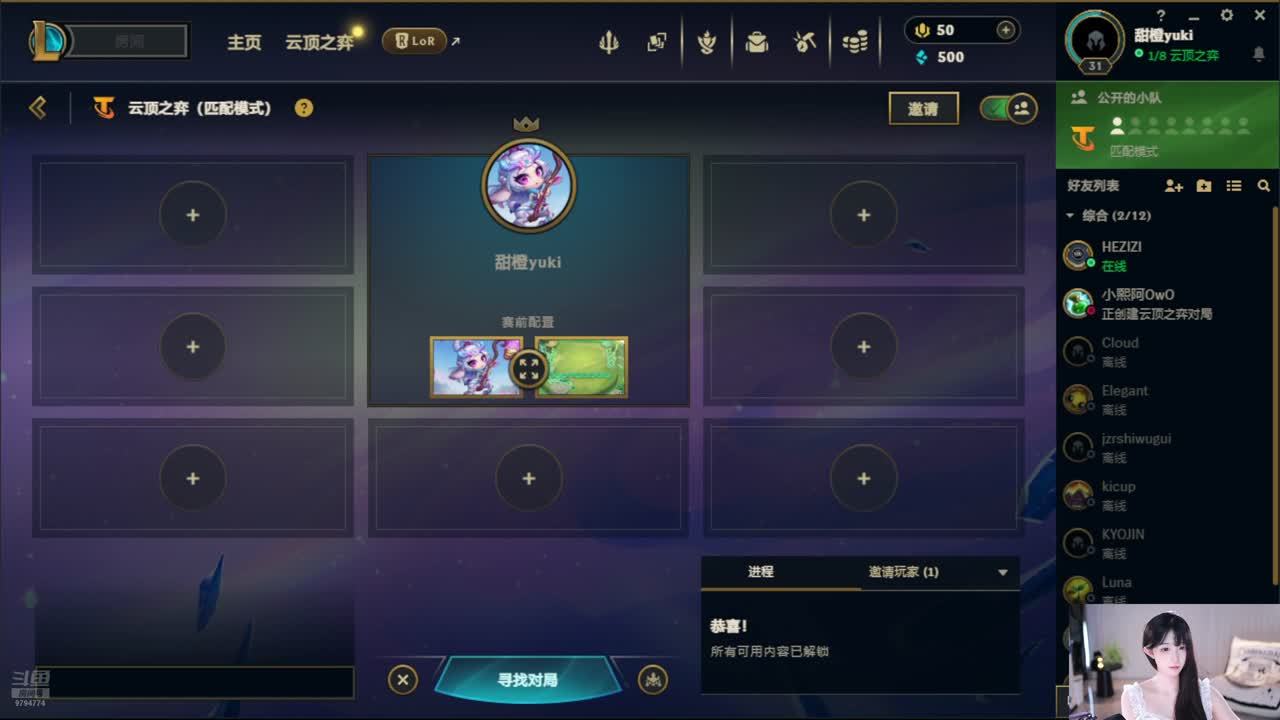Expand the pre-match loadout configuration
This screenshot has width=1280, height=720.
529,368
